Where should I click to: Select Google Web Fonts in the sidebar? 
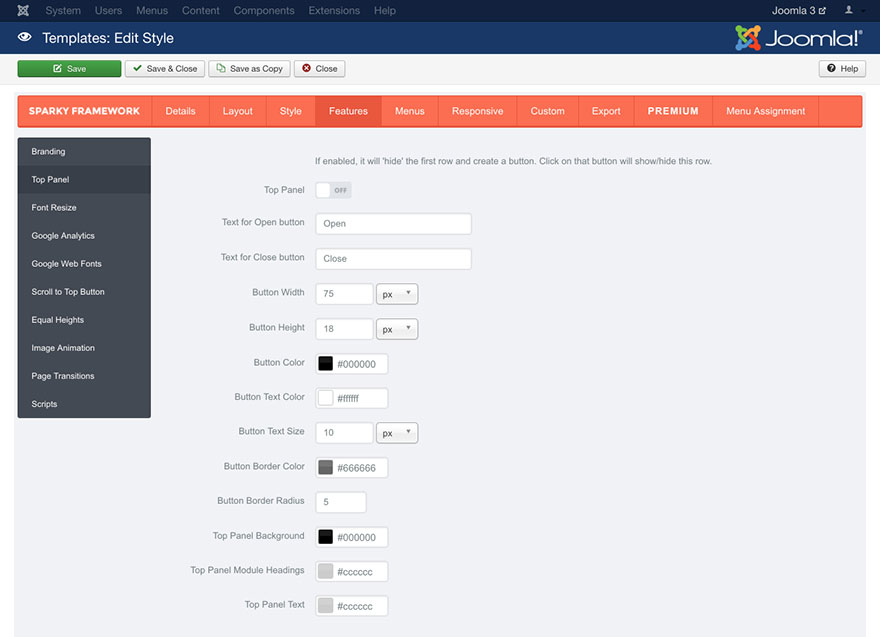pos(84,264)
